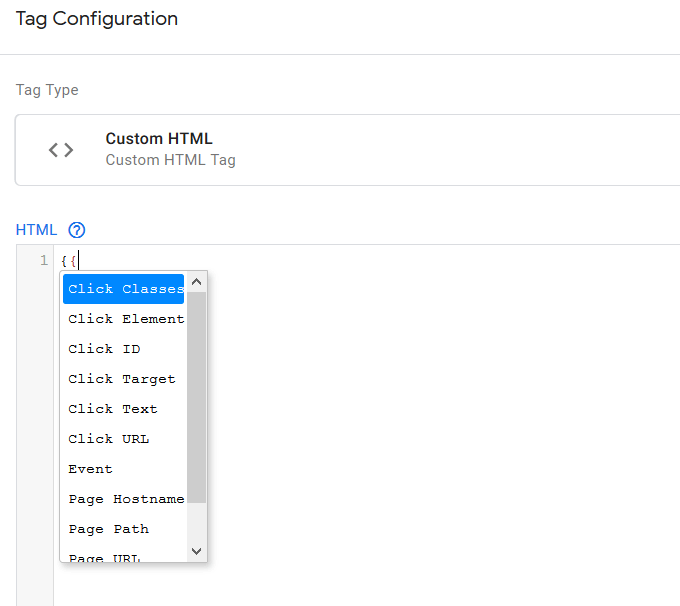680x606 pixels.
Task: Click the blue HTML field label
Action: click(37, 230)
